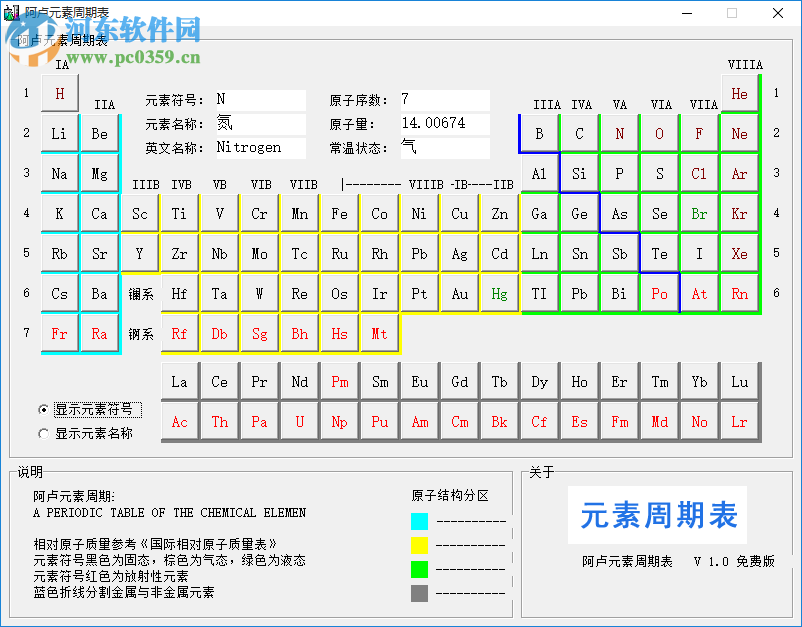Select Uranium (U) from the actinide row
This screenshot has height=627, width=802.
(x=299, y=421)
